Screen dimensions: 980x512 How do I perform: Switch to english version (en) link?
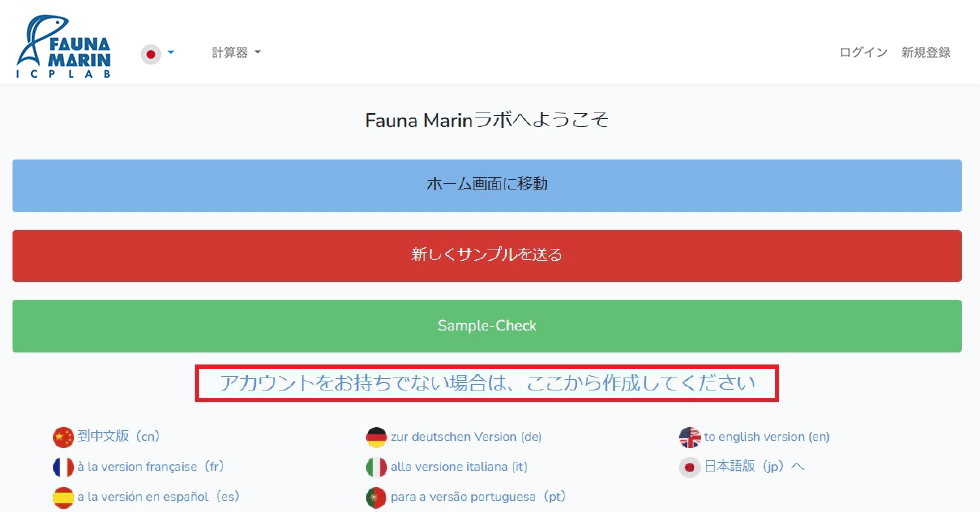tap(766, 437)
